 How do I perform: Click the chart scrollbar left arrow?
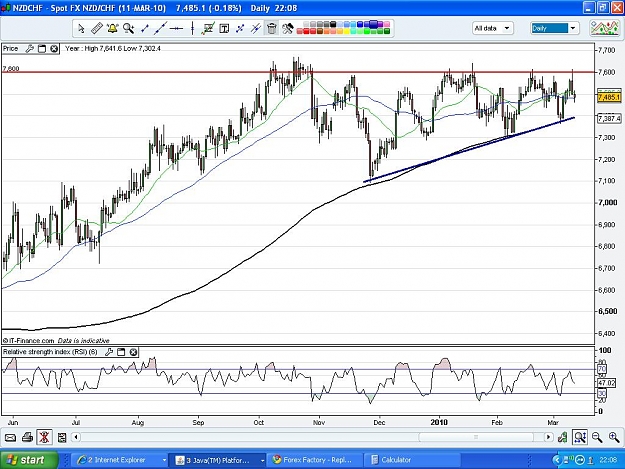tap(76, 438)
